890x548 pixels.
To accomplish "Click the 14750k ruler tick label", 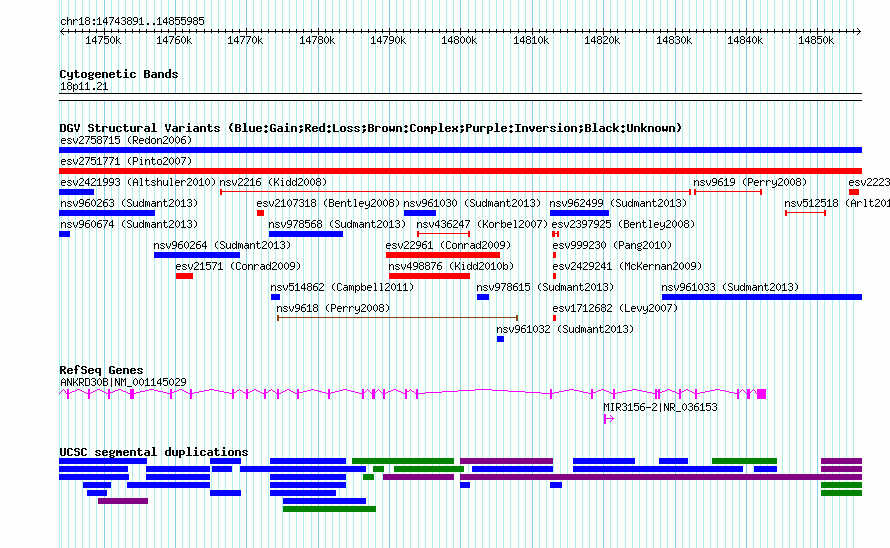I will point(103,41).
